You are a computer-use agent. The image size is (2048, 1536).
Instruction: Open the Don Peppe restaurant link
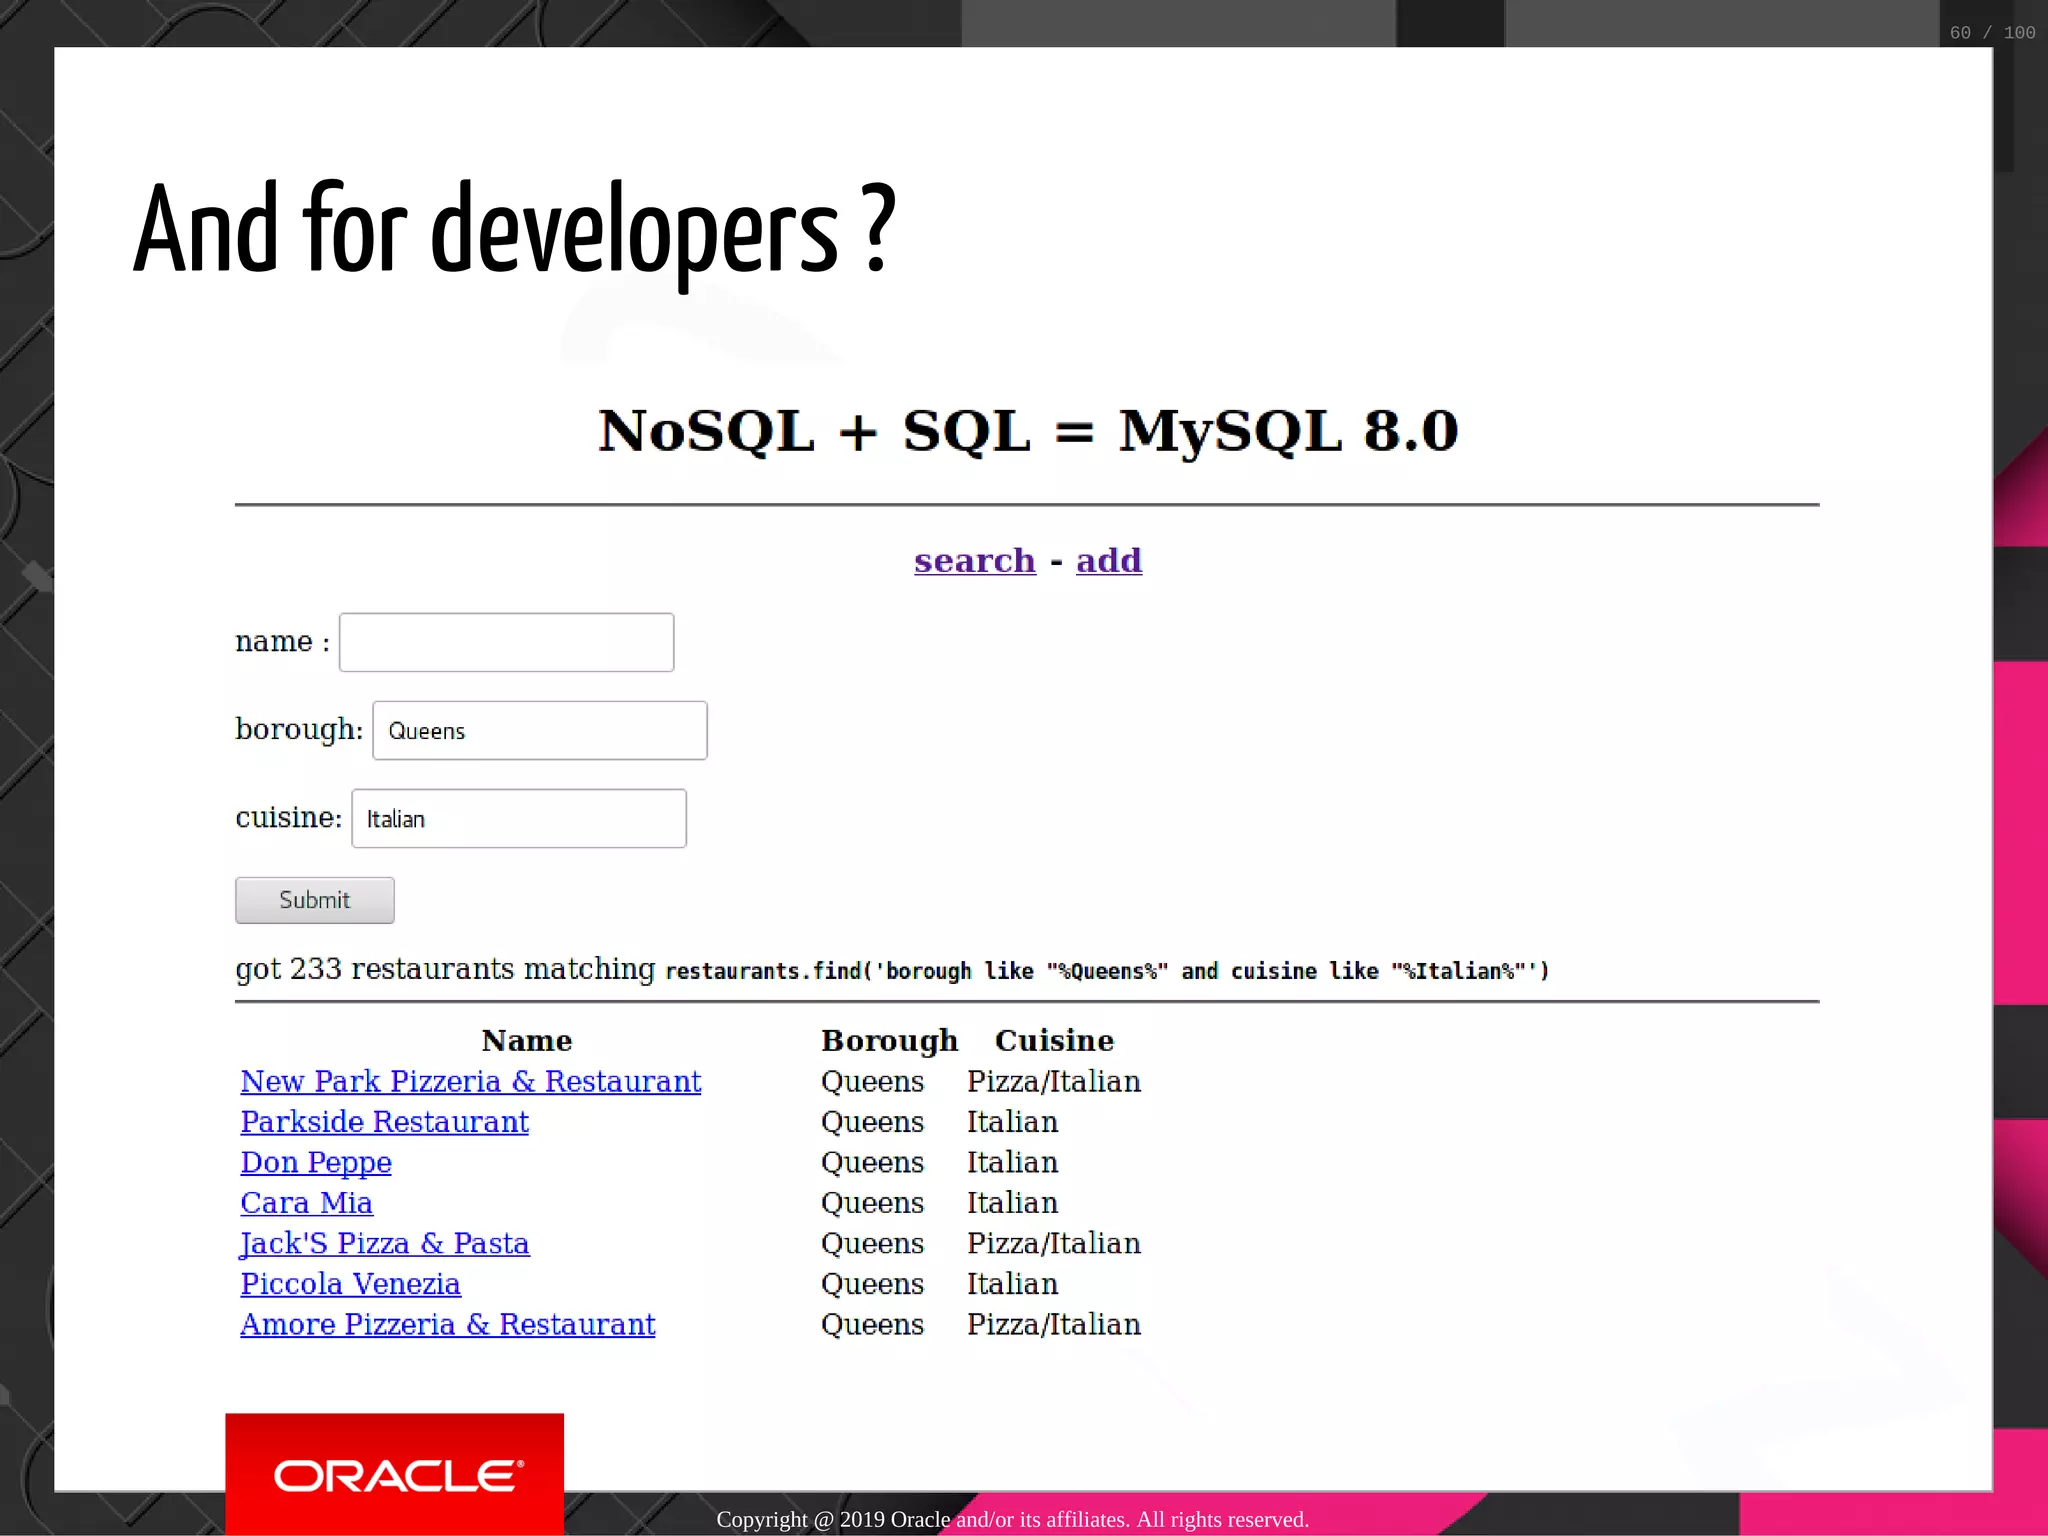pos(315,1162)
